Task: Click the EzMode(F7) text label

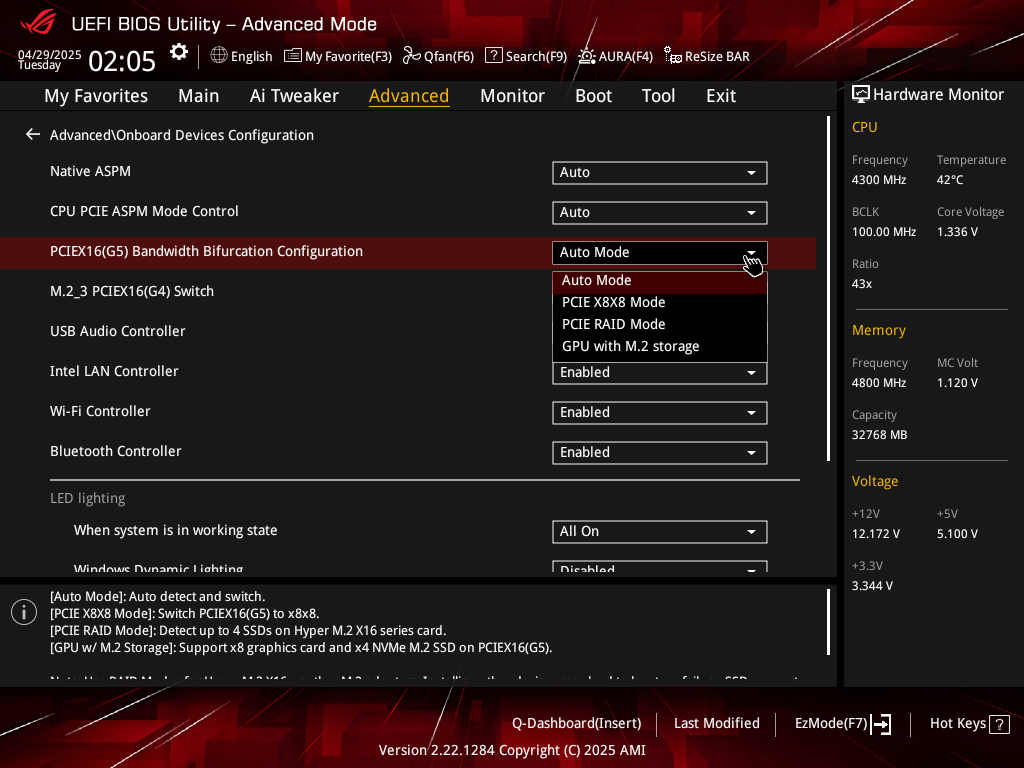Action: pos(831,724)
